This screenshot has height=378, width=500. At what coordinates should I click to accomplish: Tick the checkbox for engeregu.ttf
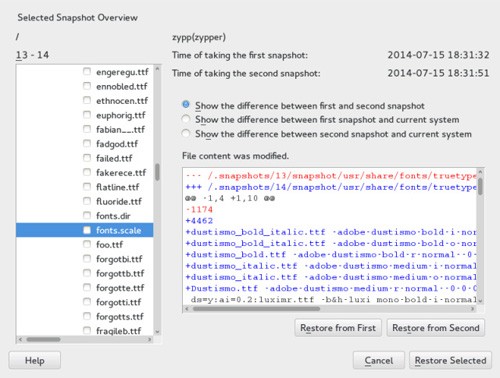coord(87,72)
